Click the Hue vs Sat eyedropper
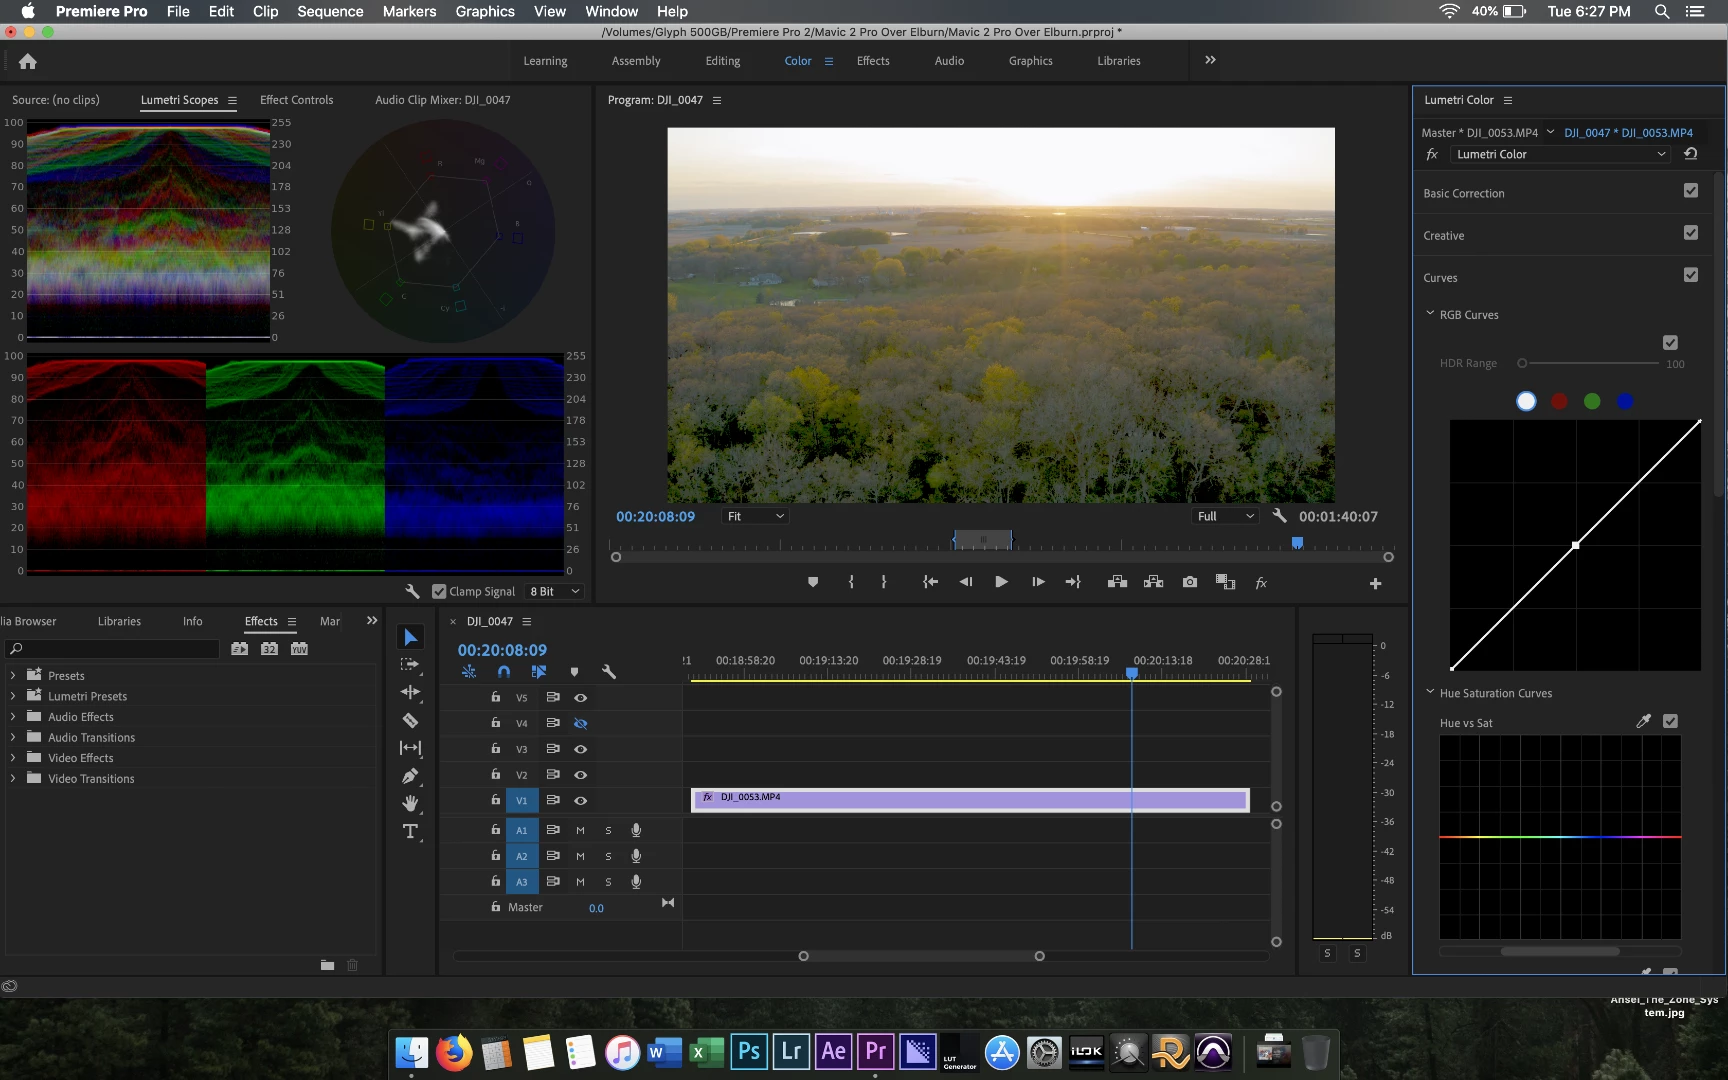The image size is (1728, 1080). 1643,721
